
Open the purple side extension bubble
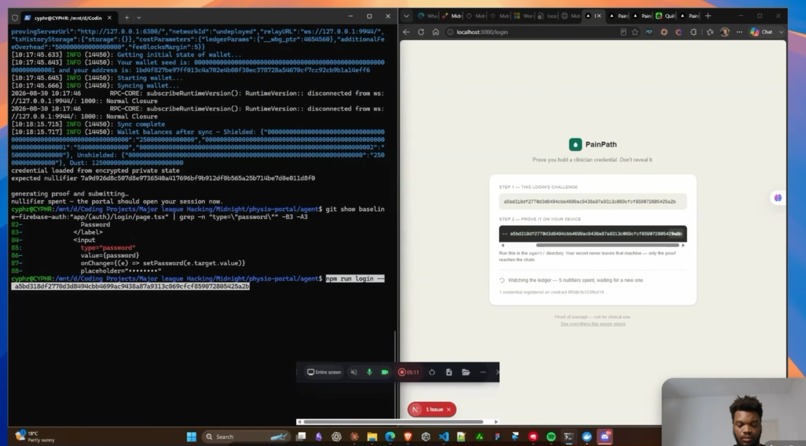778,198
